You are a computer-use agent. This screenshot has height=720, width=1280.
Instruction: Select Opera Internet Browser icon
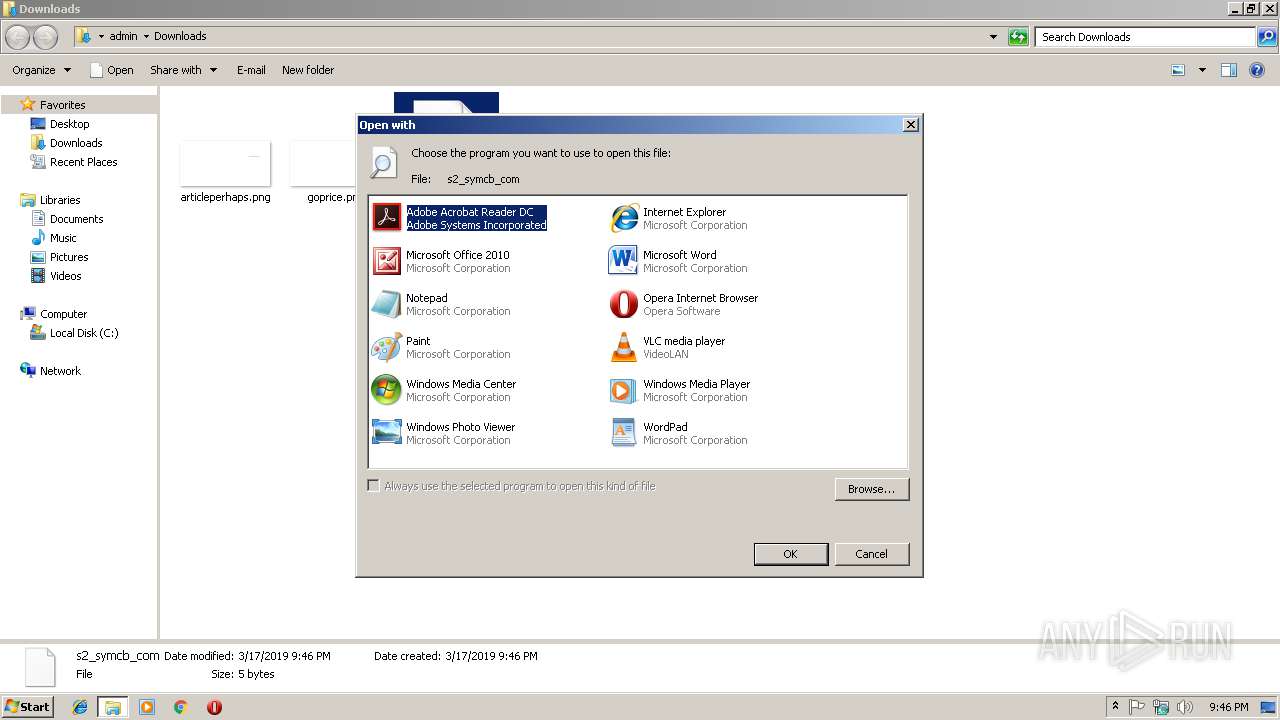pyautogui.click(x=623, y=303)
